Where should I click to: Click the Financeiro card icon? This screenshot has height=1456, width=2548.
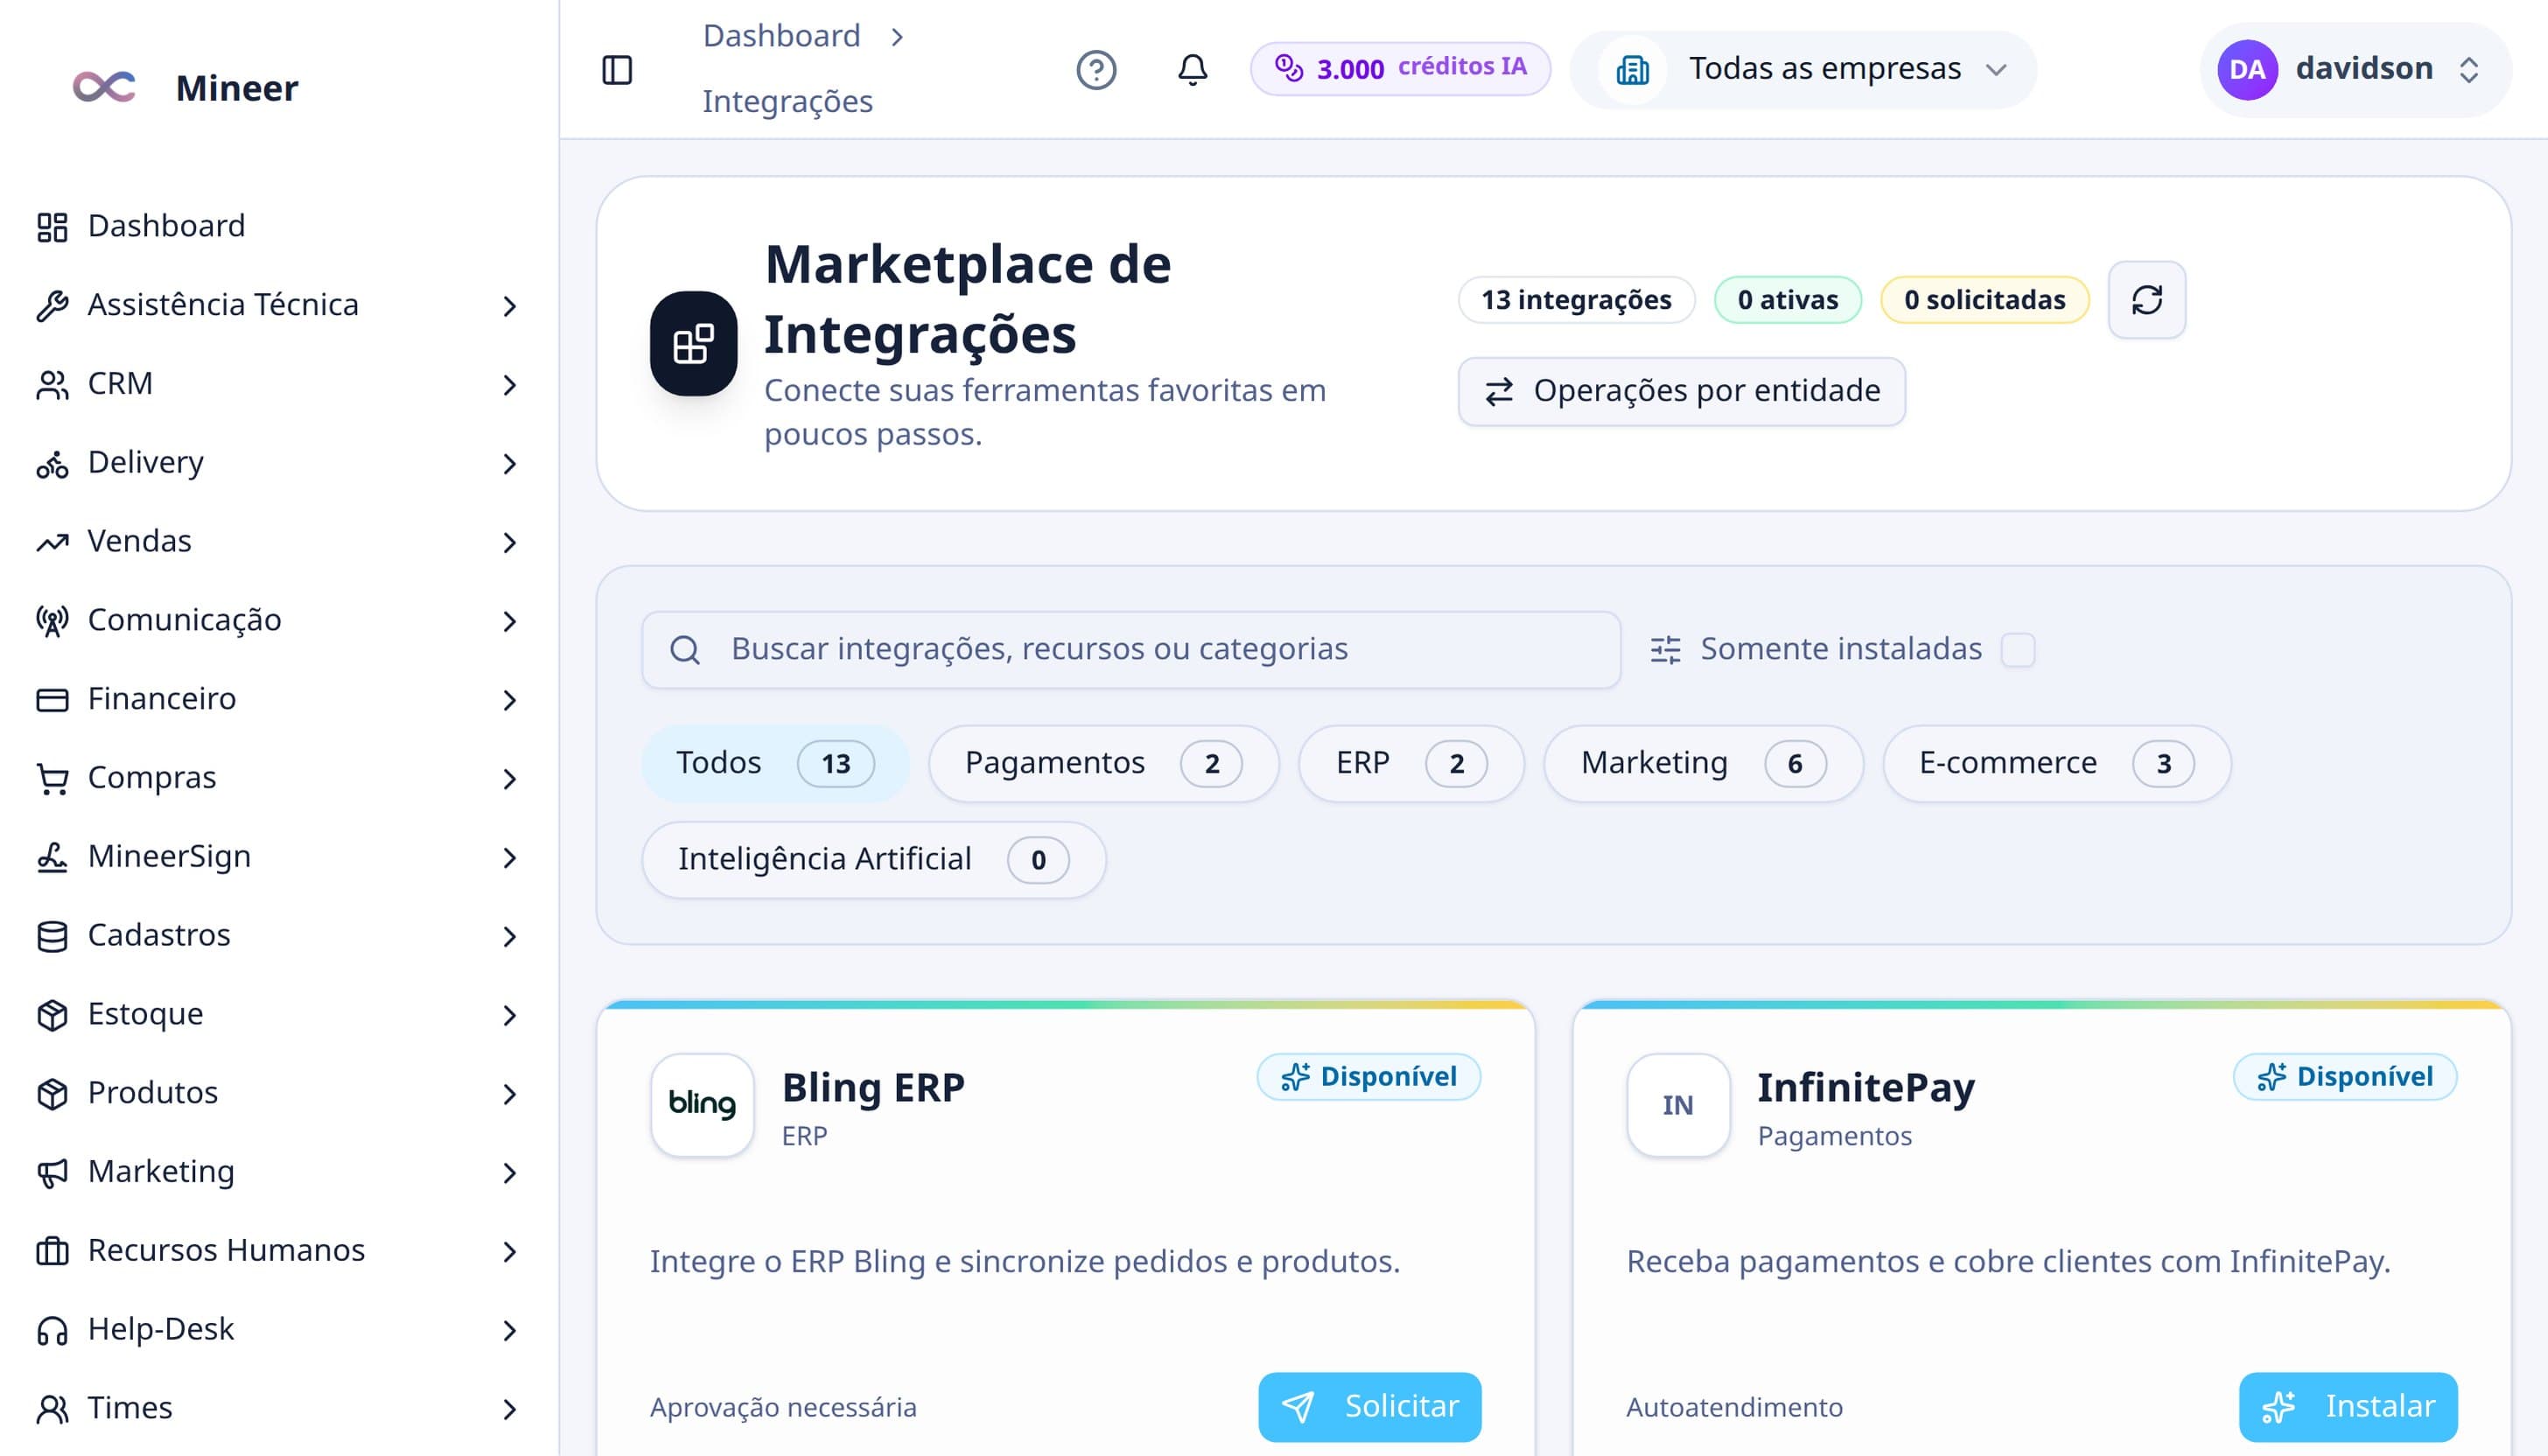click(x=52, y=700)
